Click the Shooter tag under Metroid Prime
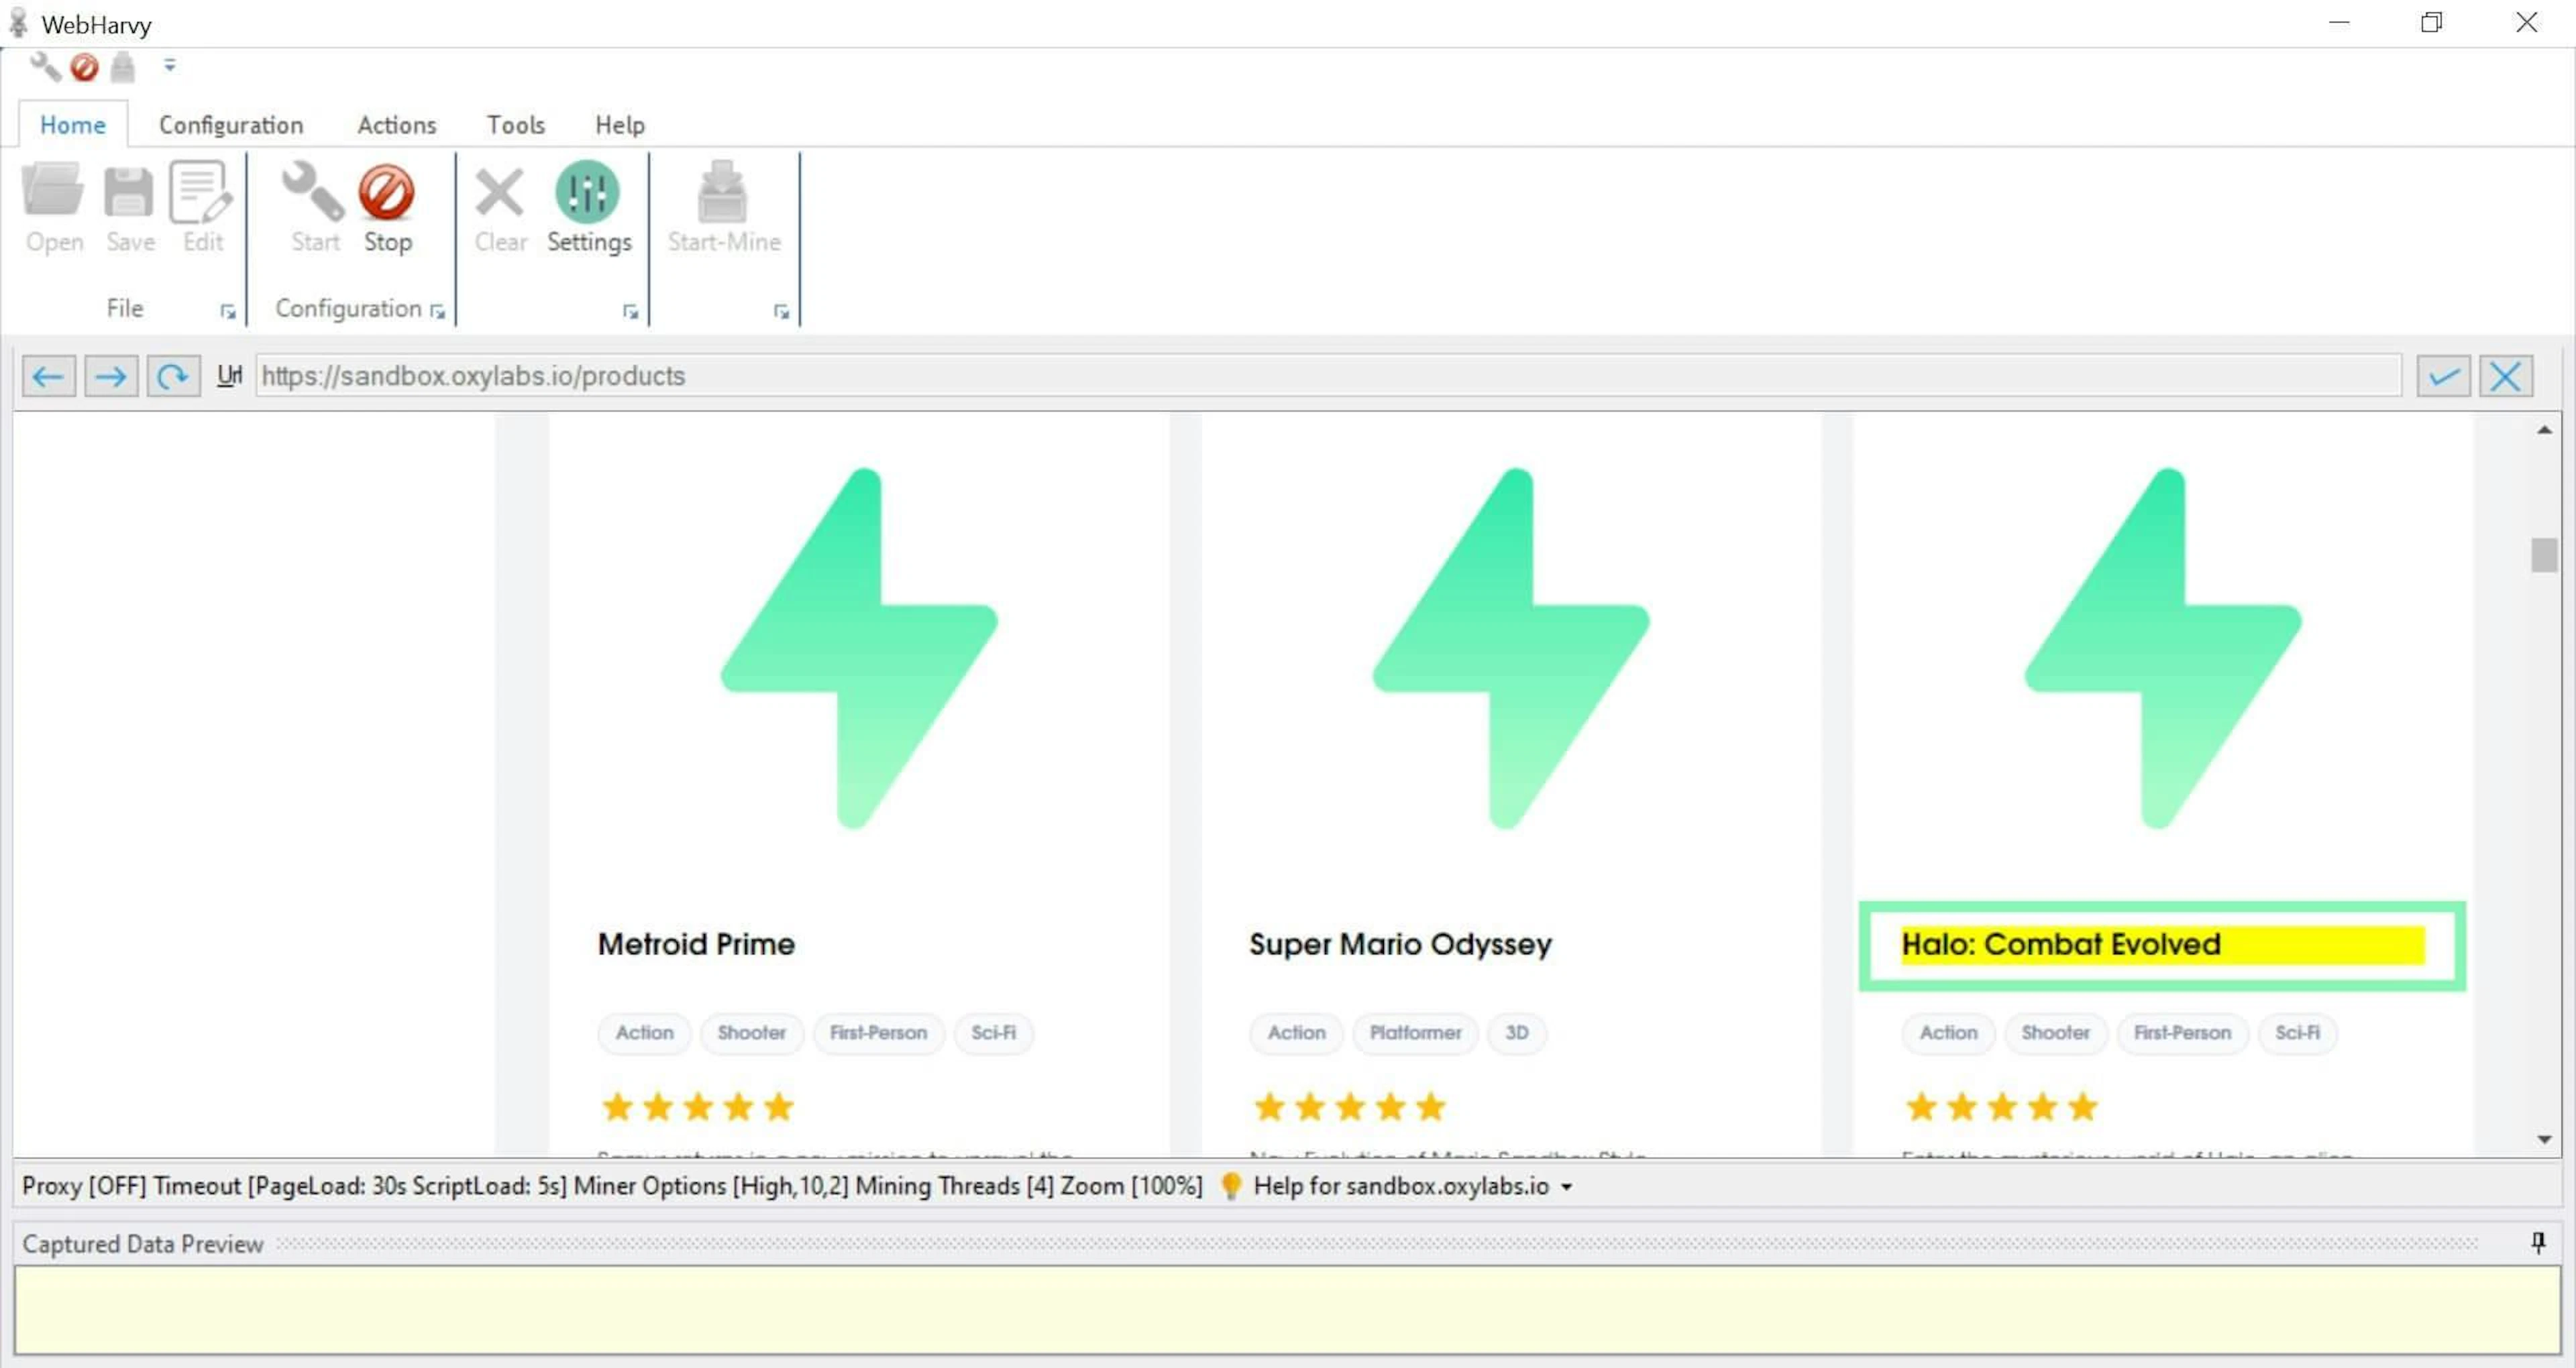This screenshot has height=1368, width=2576. coord(751,1033)
